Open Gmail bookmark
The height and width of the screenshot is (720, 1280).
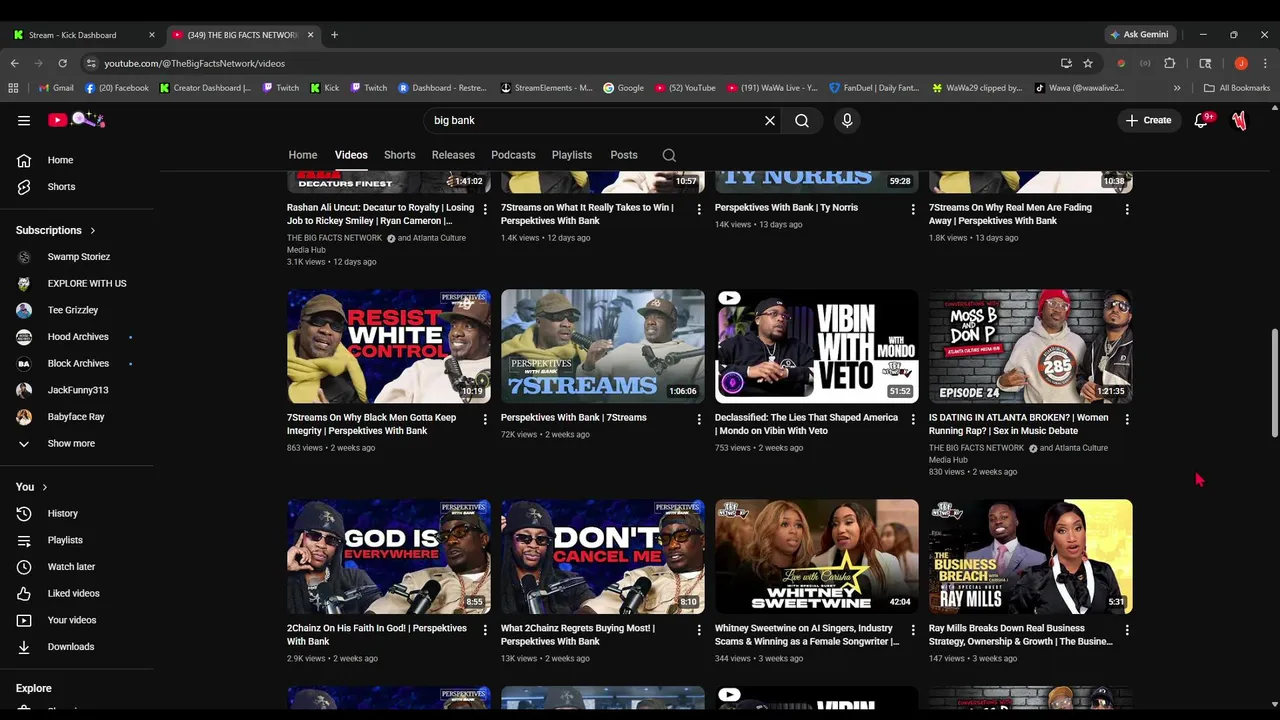click(56, 88)
